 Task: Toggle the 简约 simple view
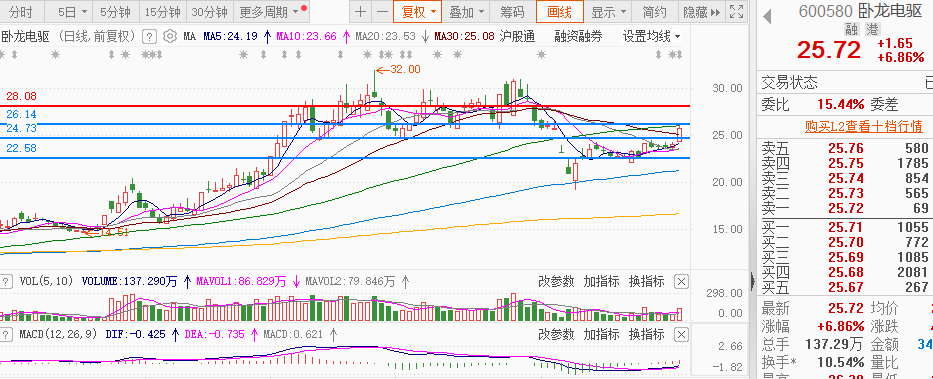click(x=655, y=11)
